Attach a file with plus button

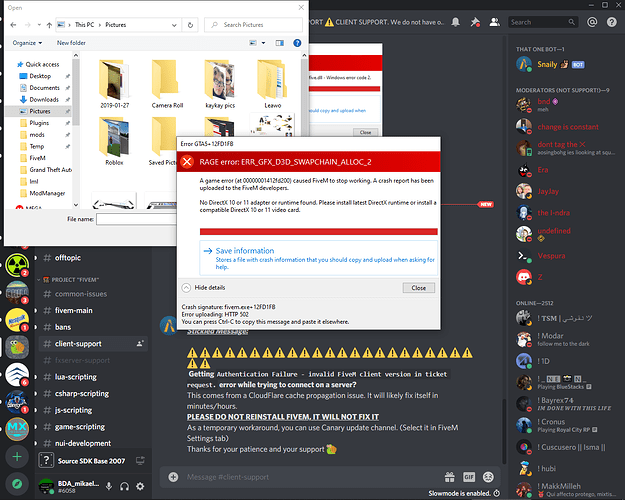173,477
